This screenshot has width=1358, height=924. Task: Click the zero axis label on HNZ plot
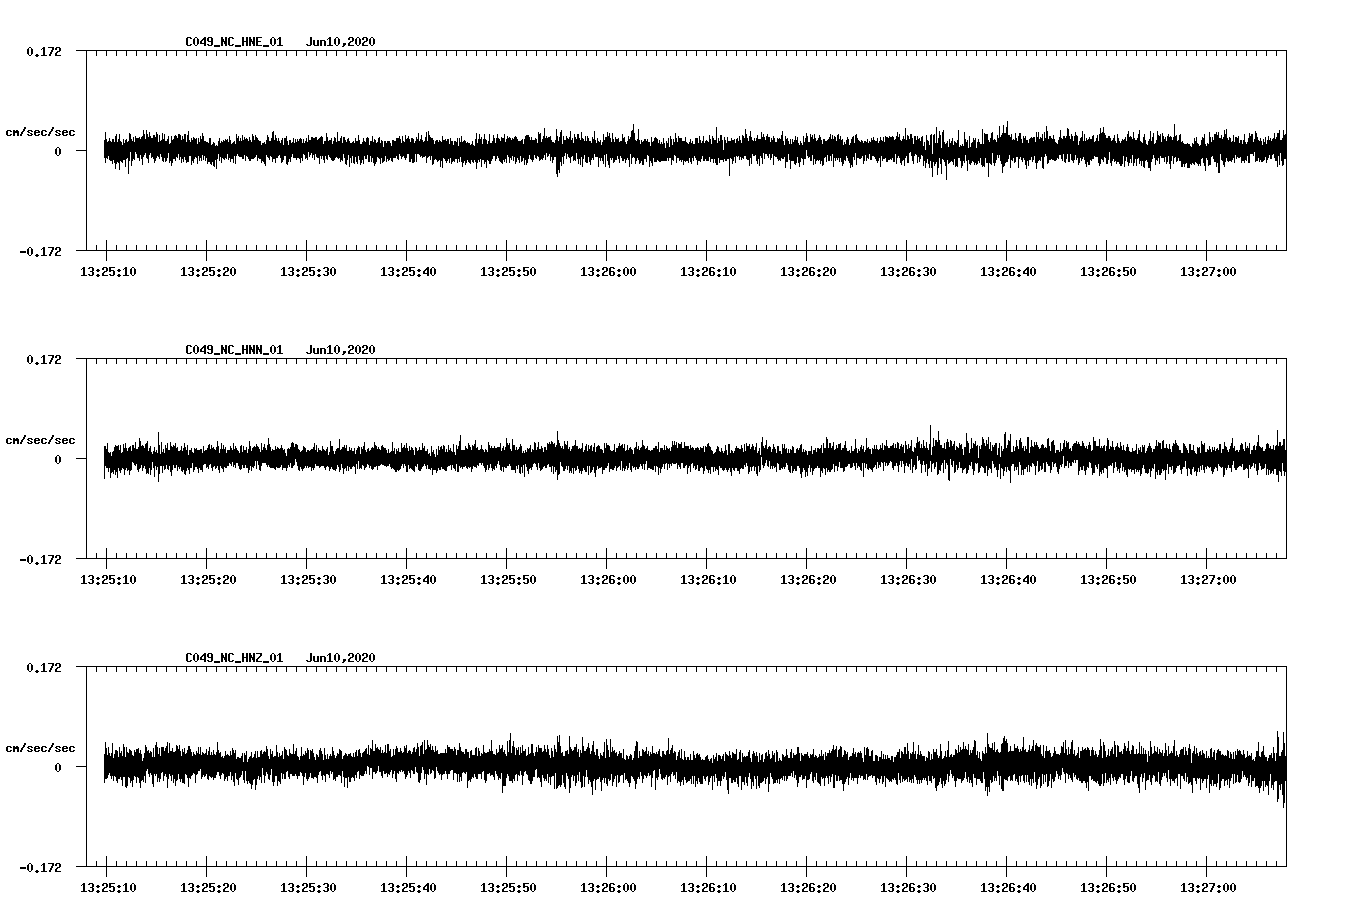58,767
